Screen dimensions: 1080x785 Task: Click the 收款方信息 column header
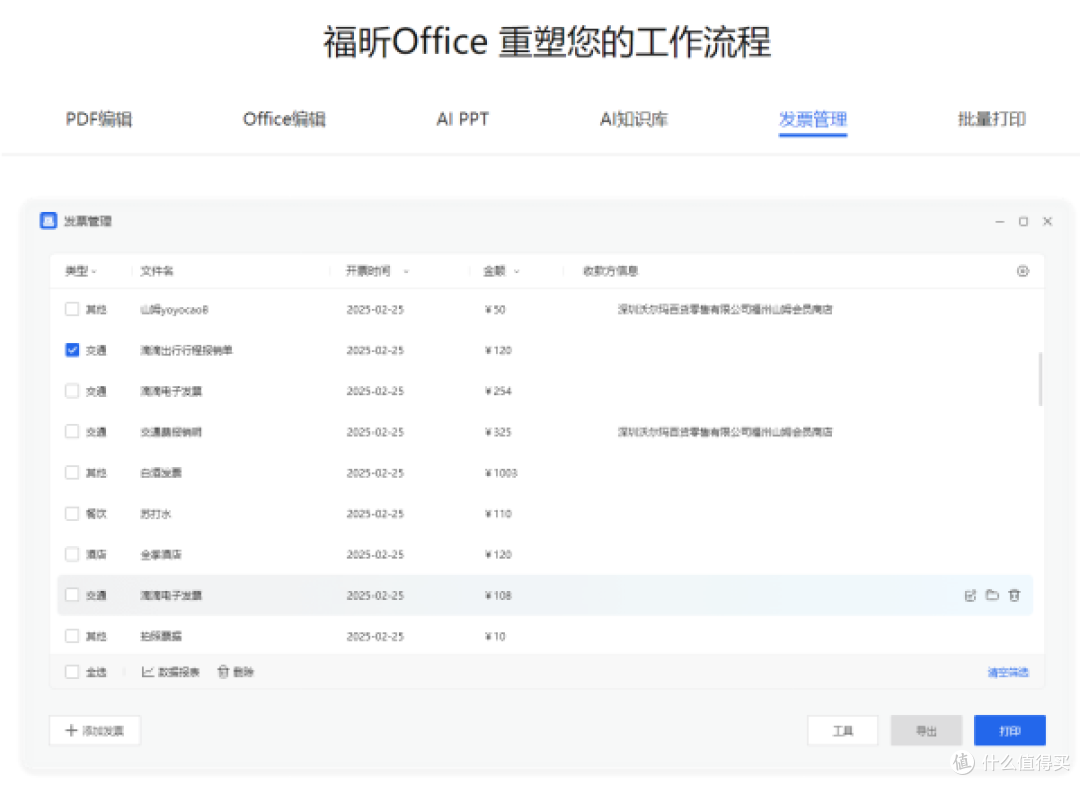click(611, 271)
